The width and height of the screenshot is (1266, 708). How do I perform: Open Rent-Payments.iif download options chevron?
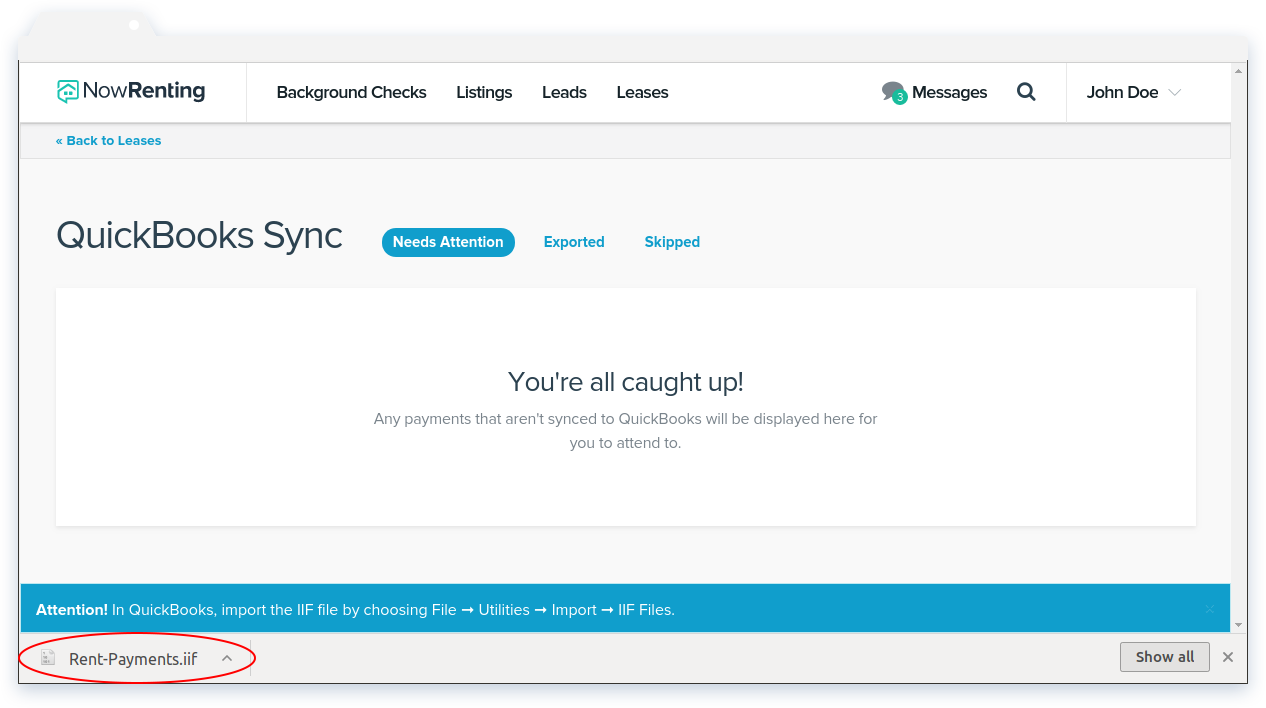pos(227,658)
